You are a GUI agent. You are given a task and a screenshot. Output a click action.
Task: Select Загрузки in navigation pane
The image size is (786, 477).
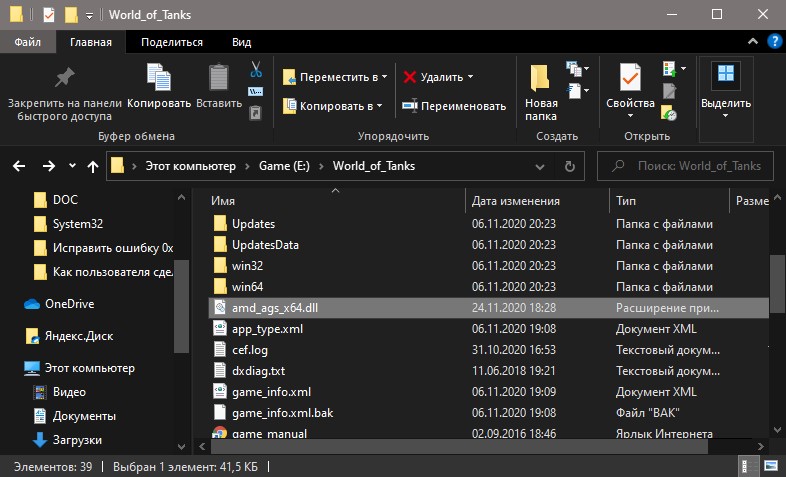point(67,440)
